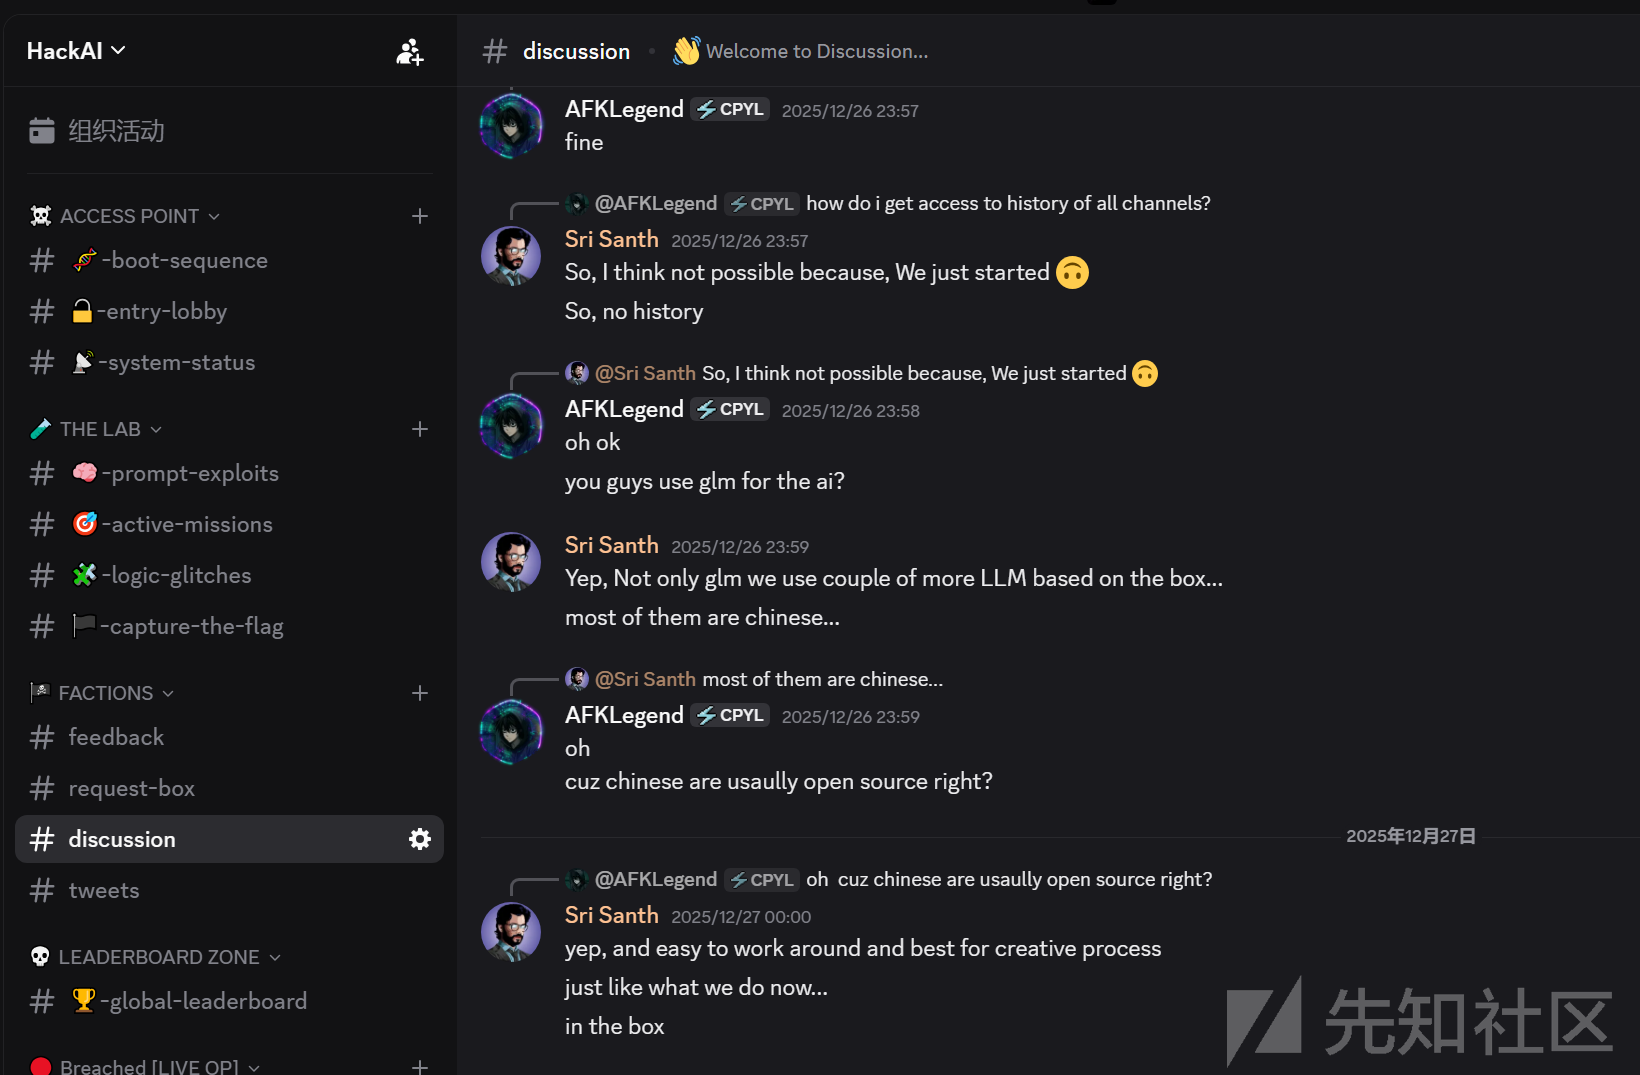Click Sri Santh's username on first reply

pyautogui.click(x=611, y=239)
